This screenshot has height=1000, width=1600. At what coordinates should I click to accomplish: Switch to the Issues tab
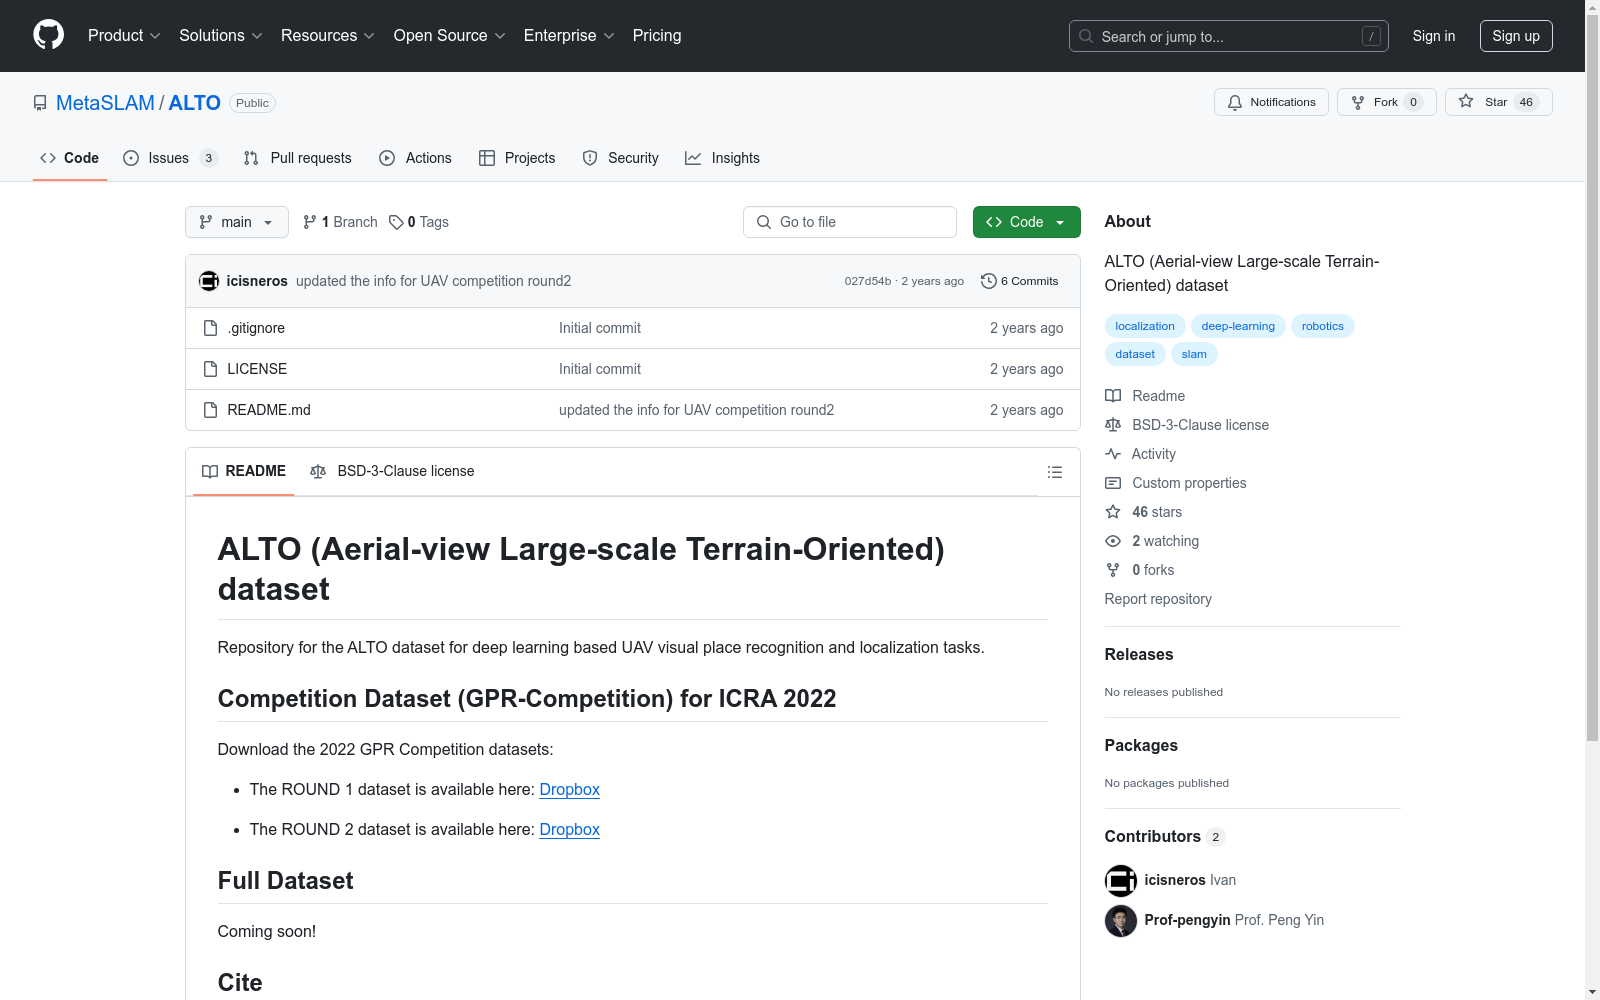point(169,158)
